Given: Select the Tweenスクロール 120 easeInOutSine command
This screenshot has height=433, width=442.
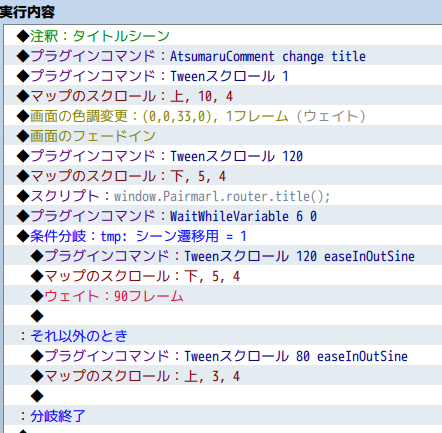Looking at the screenshot, I should (x=223, y=256).
